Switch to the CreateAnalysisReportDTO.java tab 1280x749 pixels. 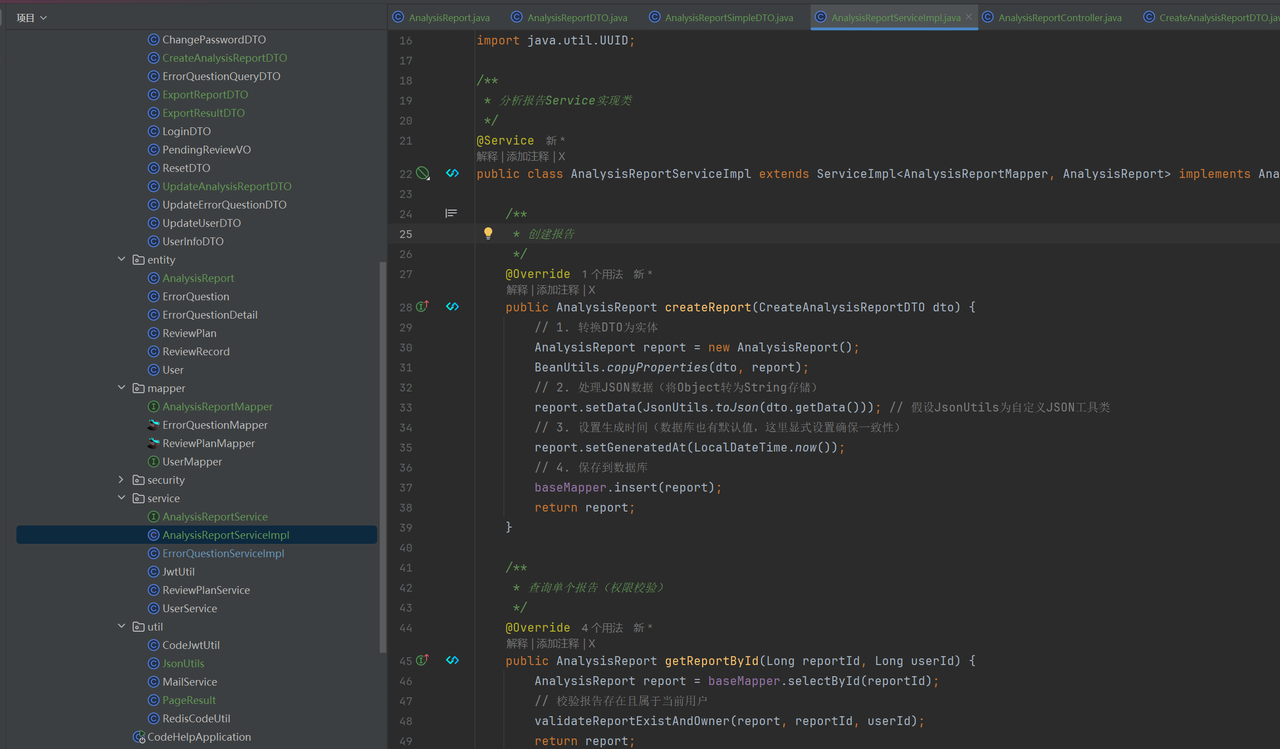(1210, 17)
